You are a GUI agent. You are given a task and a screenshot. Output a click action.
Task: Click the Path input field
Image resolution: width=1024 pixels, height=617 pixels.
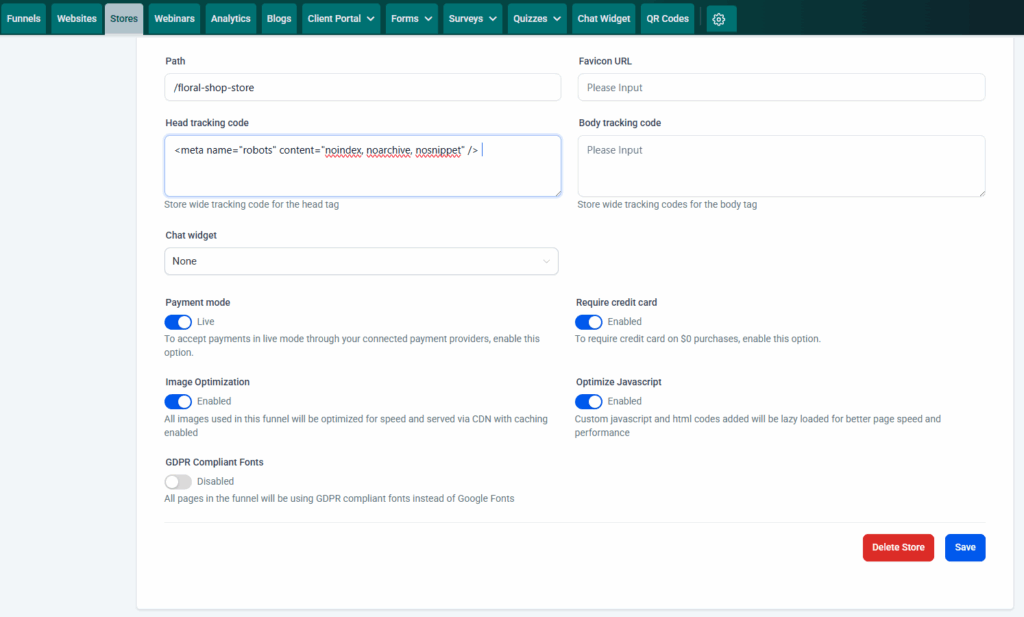[x=361, y=87]
